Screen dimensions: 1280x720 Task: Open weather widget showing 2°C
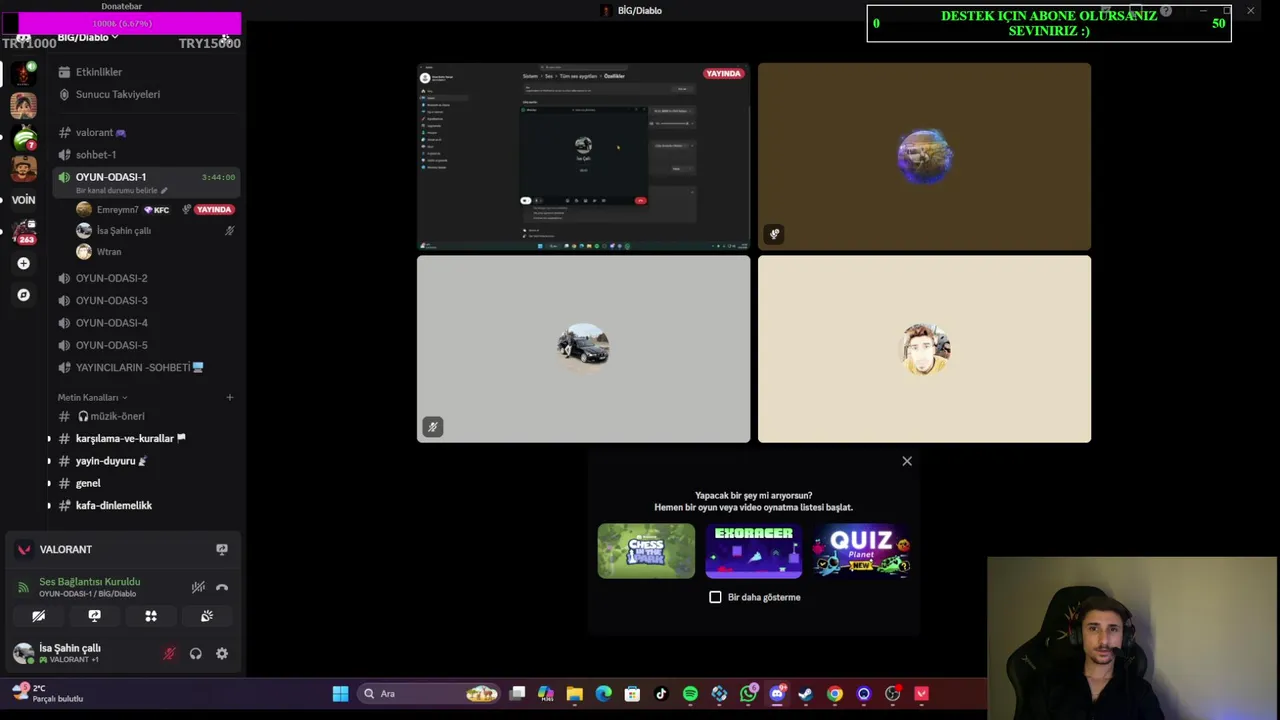(x=48, y=693)
